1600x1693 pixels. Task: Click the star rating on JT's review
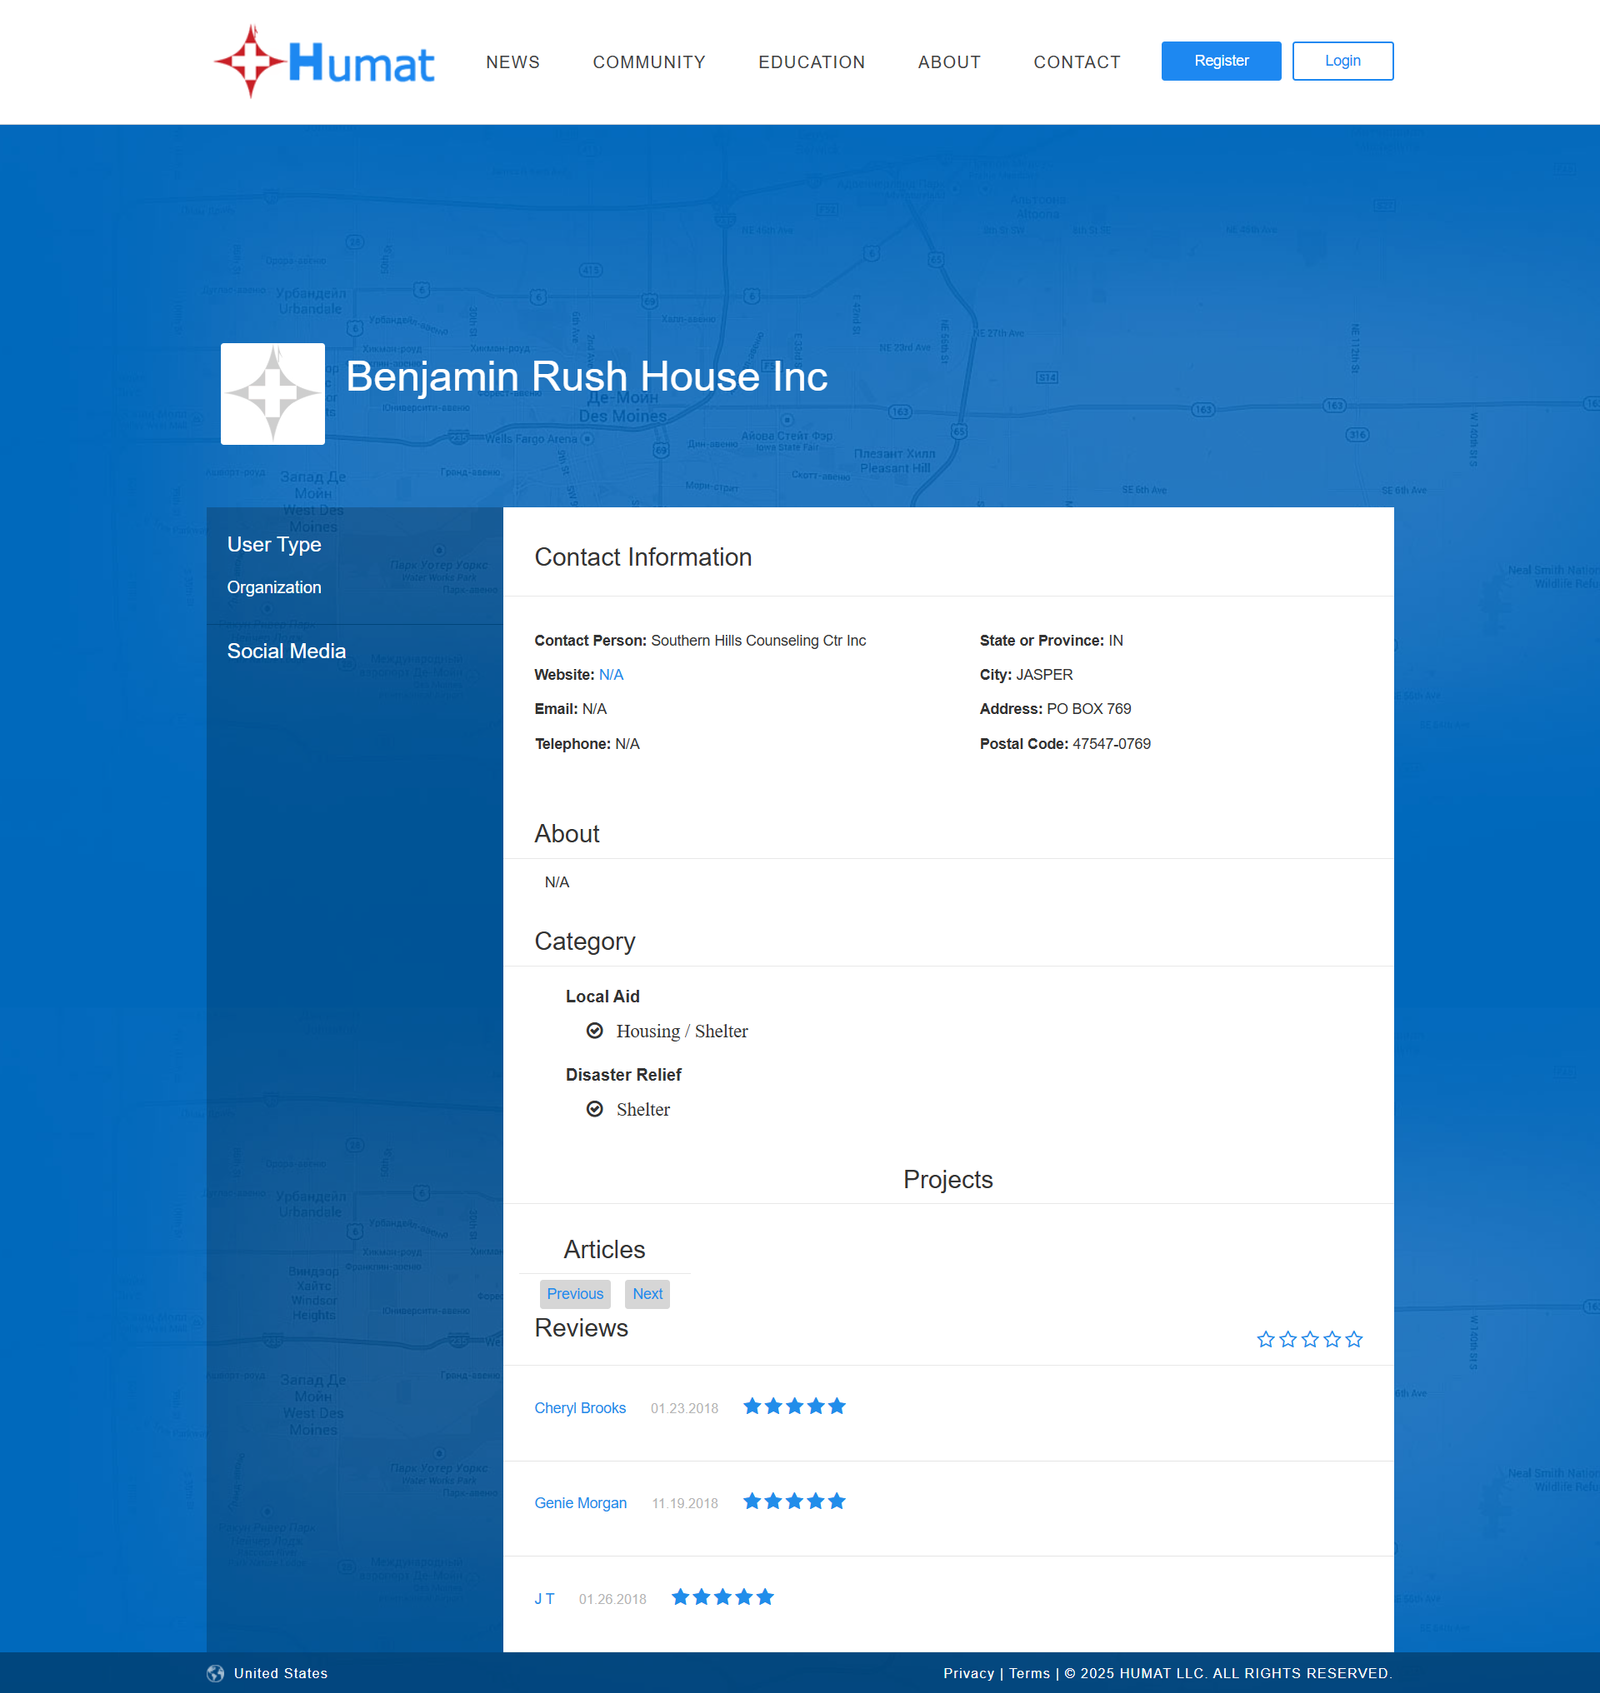722,1597
